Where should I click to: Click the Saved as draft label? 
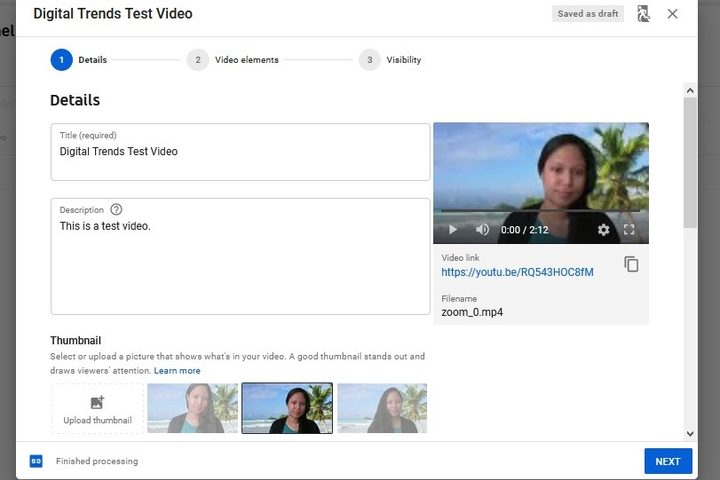(x=588, y=14)
